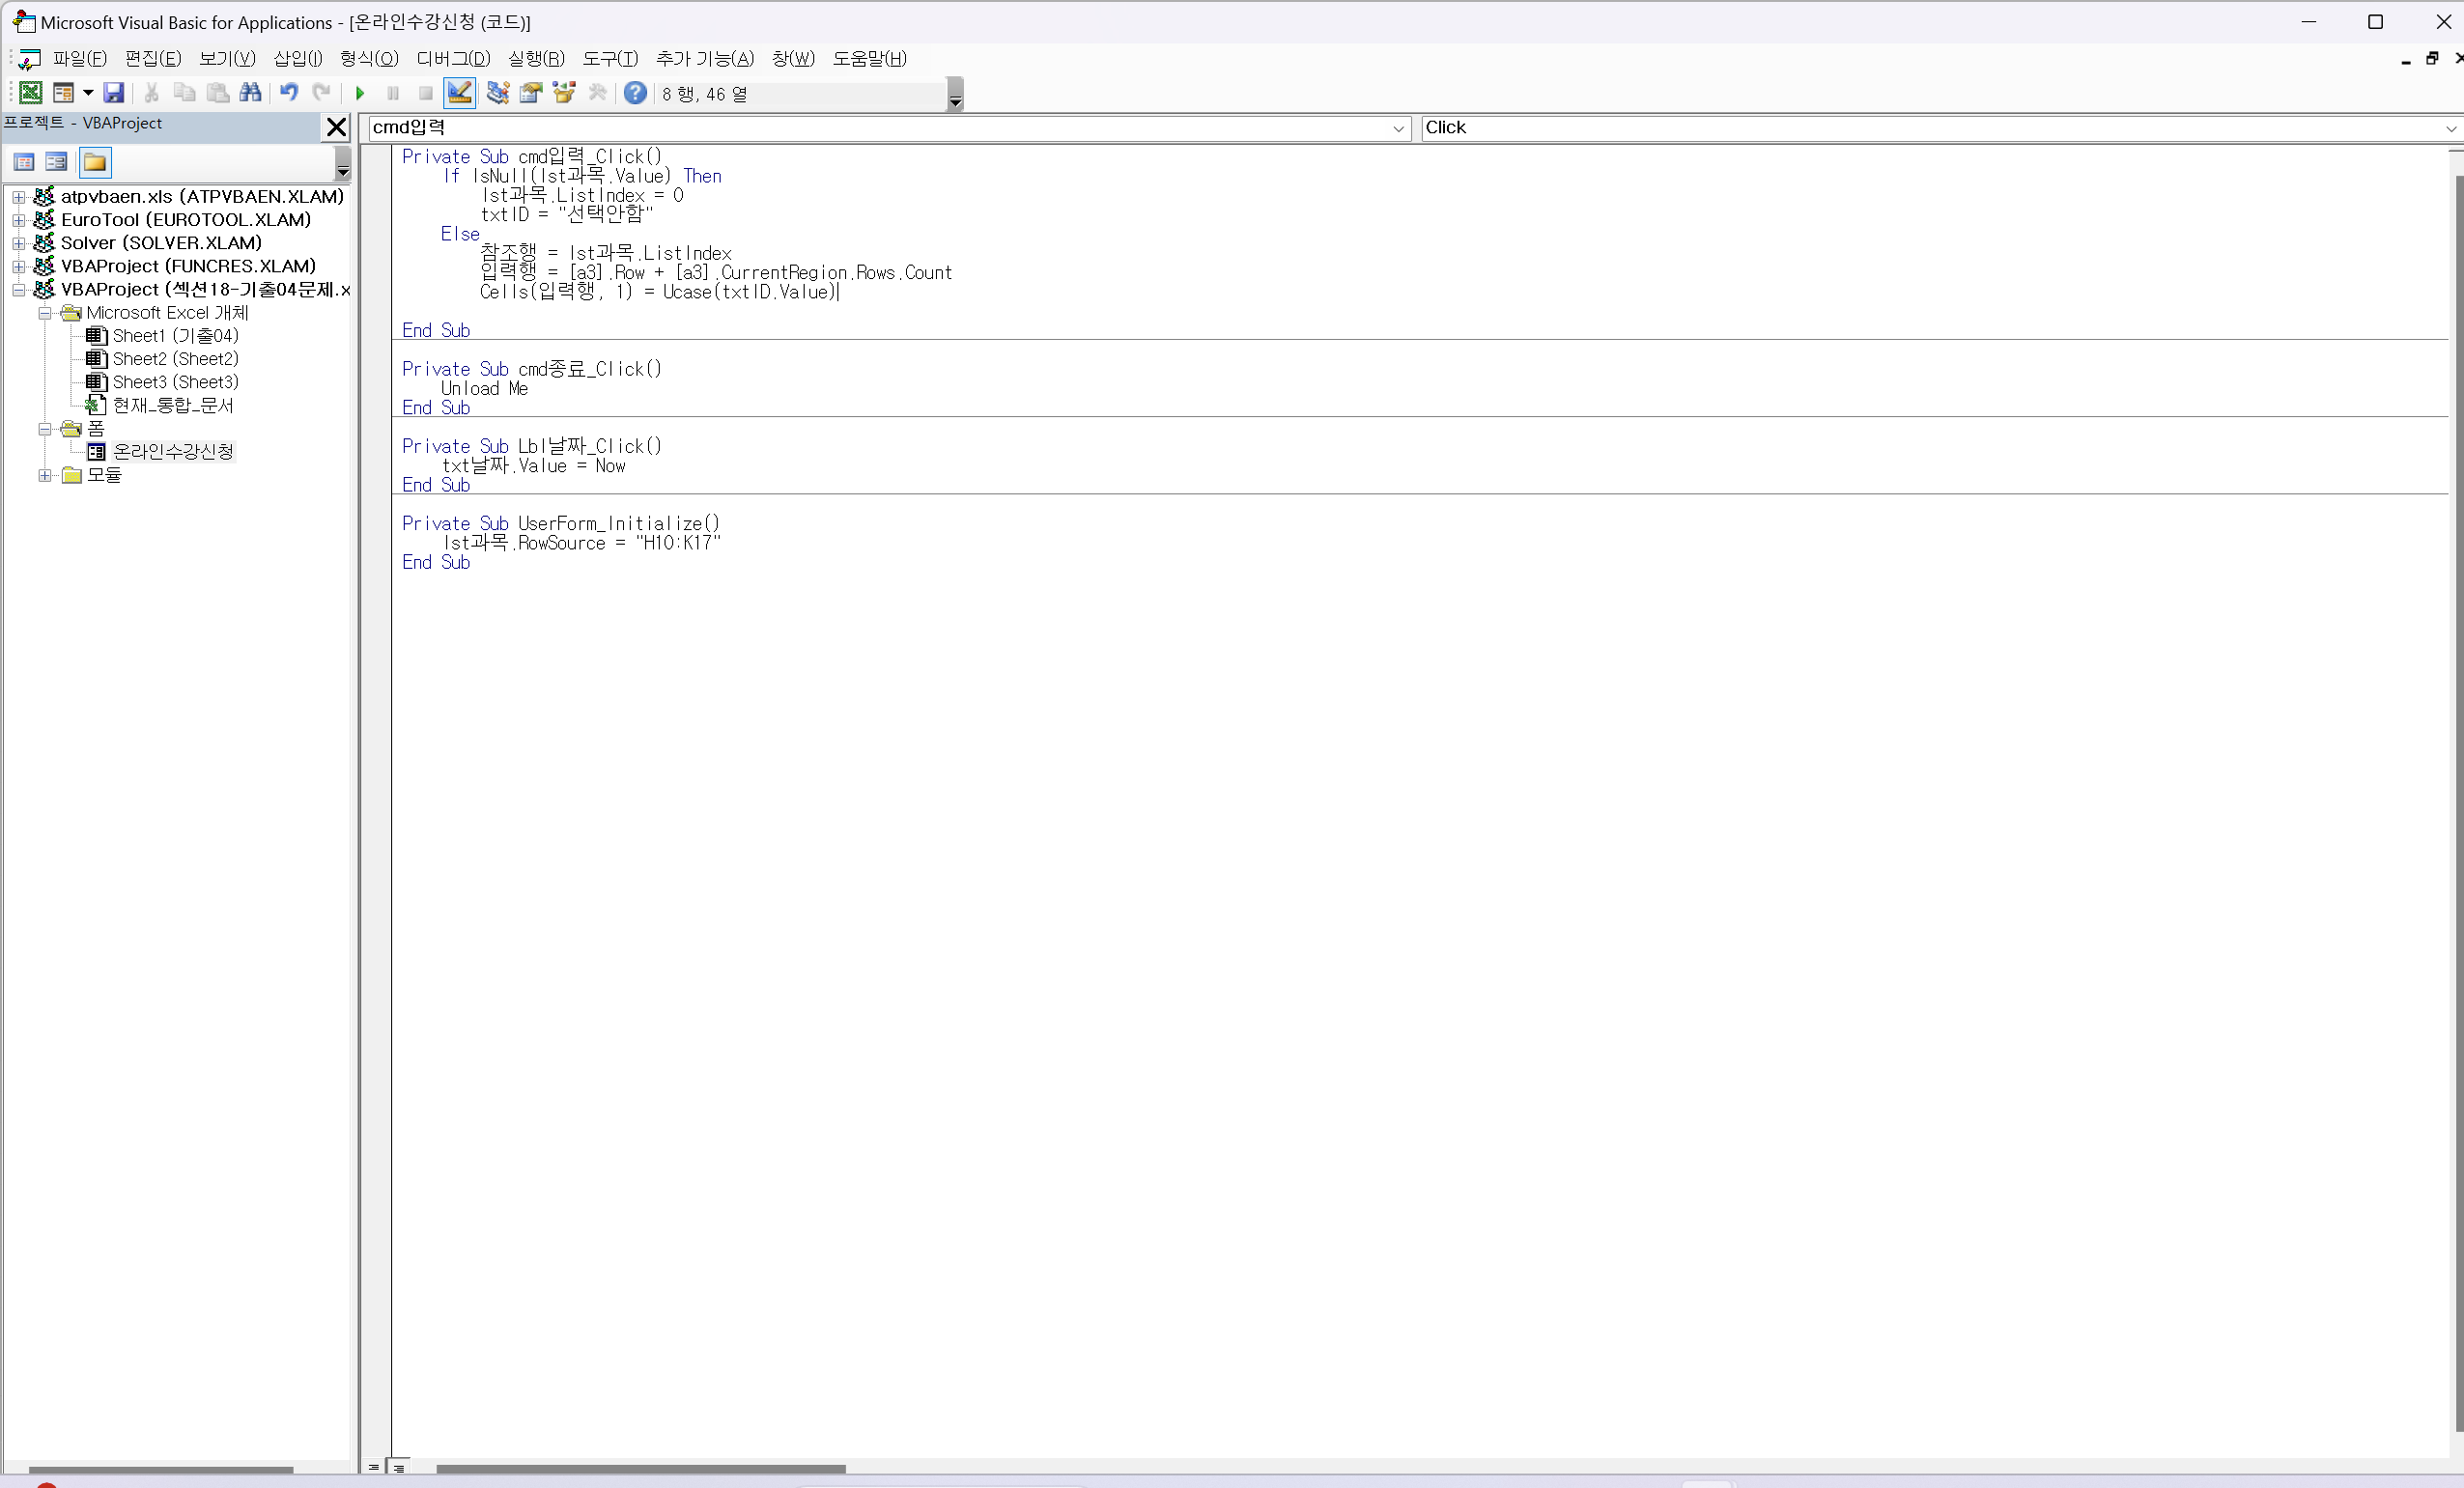Viewport: 2464px width, 1488px height.
Task: Expand the 모듈 folder node
Action: (x=45, y=475)
